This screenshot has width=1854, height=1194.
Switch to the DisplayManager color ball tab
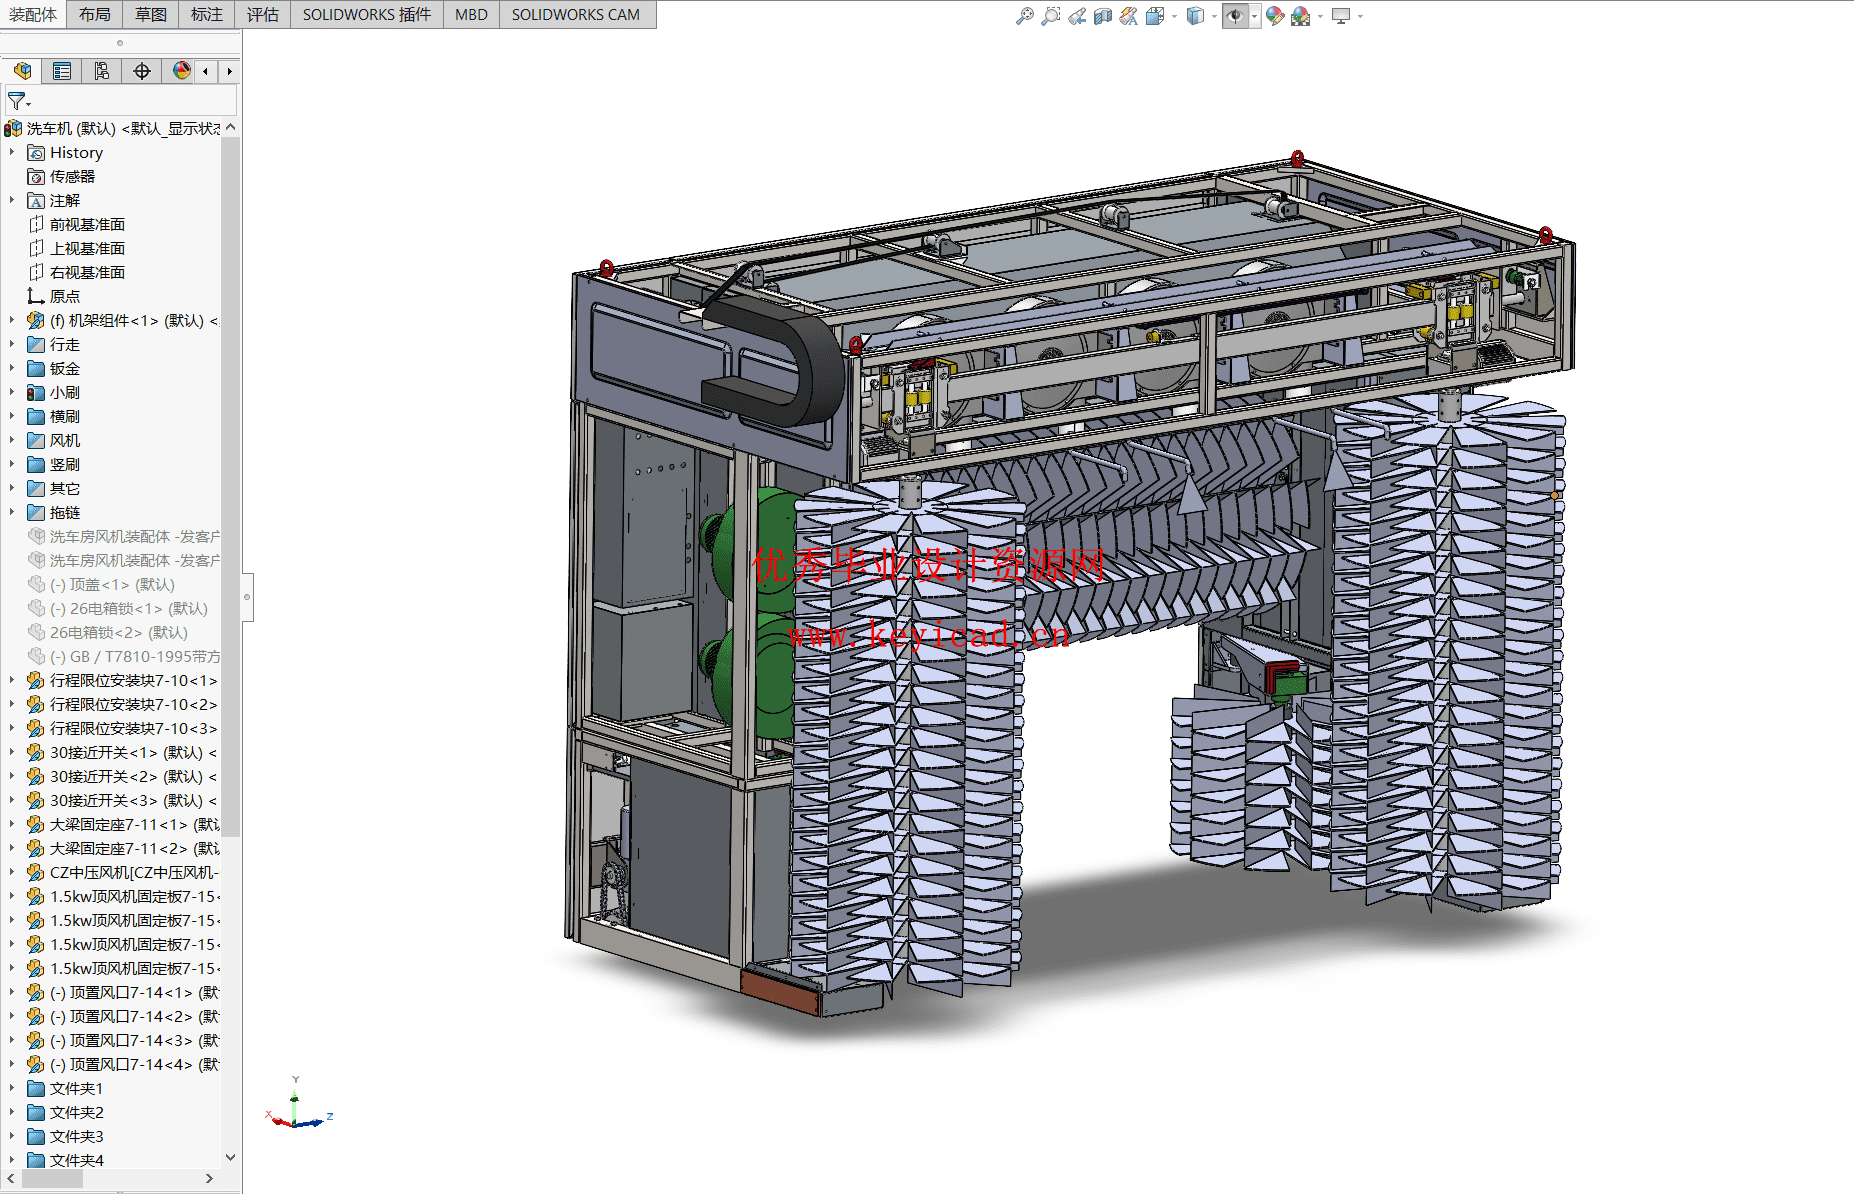pyautogui.click(x=181, y=71)
